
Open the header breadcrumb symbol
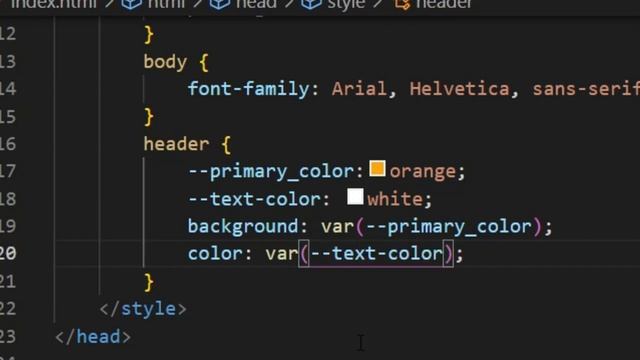point(433,4)
